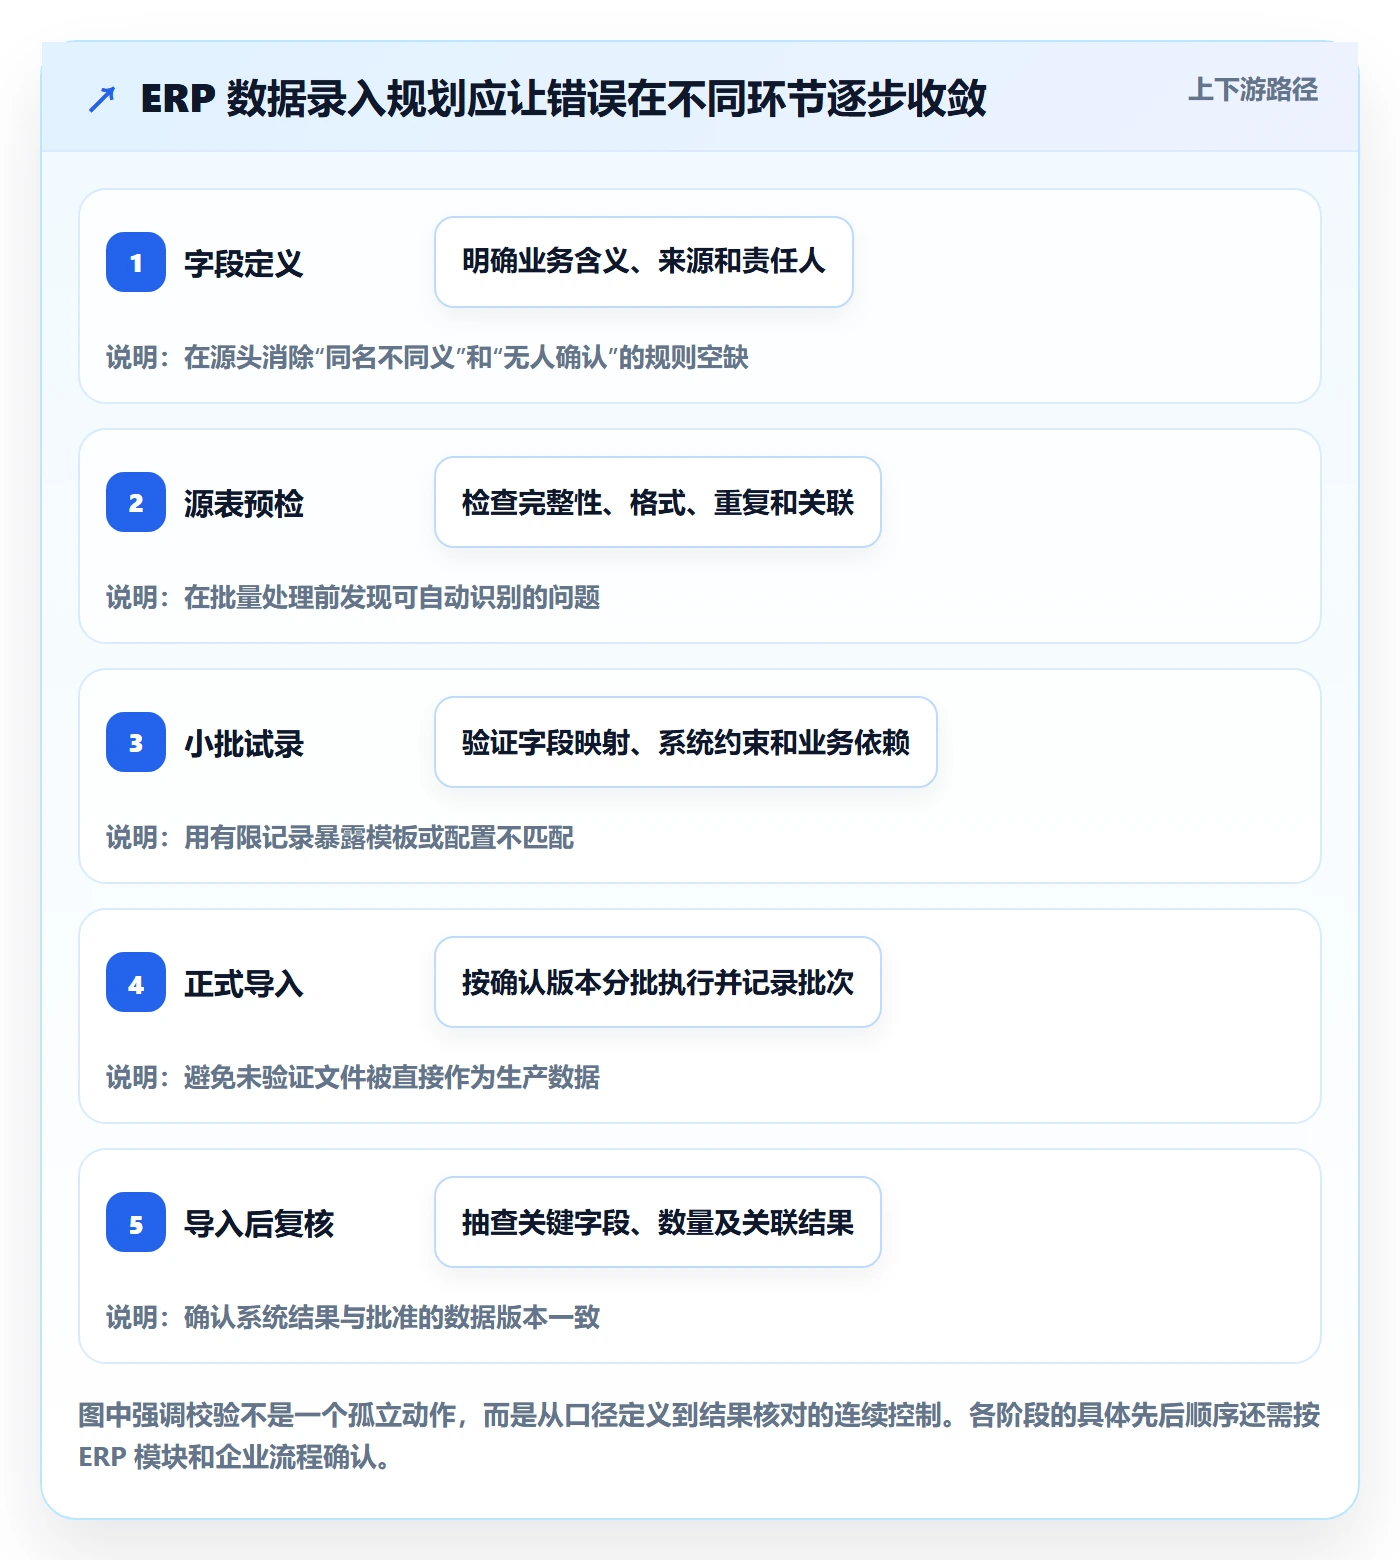The image size is (1400, 1560).
Task: Click the 上下游路径 label in header
Action: (1252, 90)
